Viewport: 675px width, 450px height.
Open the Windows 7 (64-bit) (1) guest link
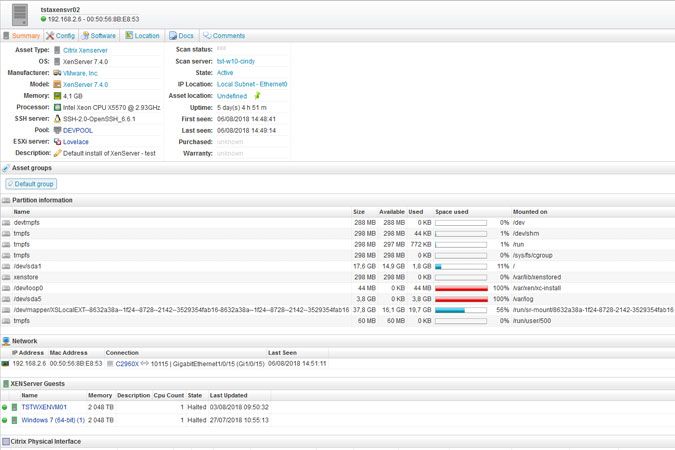click(x=53, y=420)
